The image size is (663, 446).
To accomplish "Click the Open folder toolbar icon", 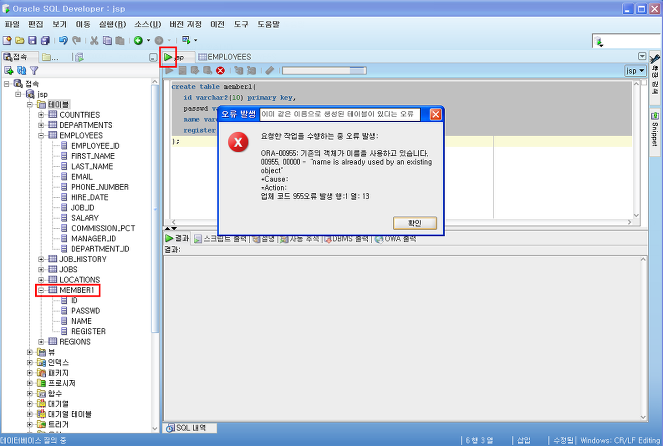I will [20, 40].
